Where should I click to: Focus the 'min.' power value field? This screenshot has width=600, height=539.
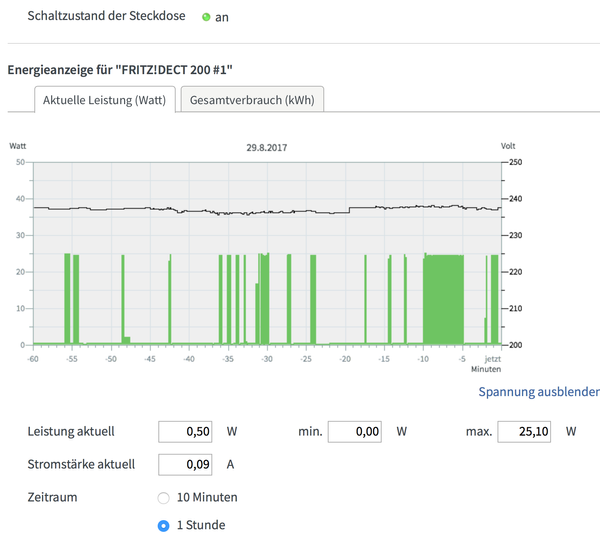pos(357,432)
